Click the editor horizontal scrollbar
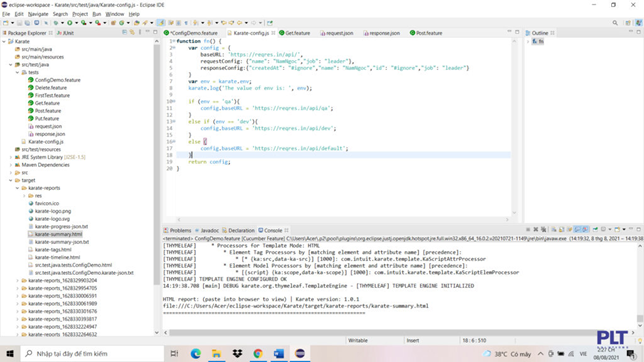This screenshot has height=362, width=644. [343, 219]
